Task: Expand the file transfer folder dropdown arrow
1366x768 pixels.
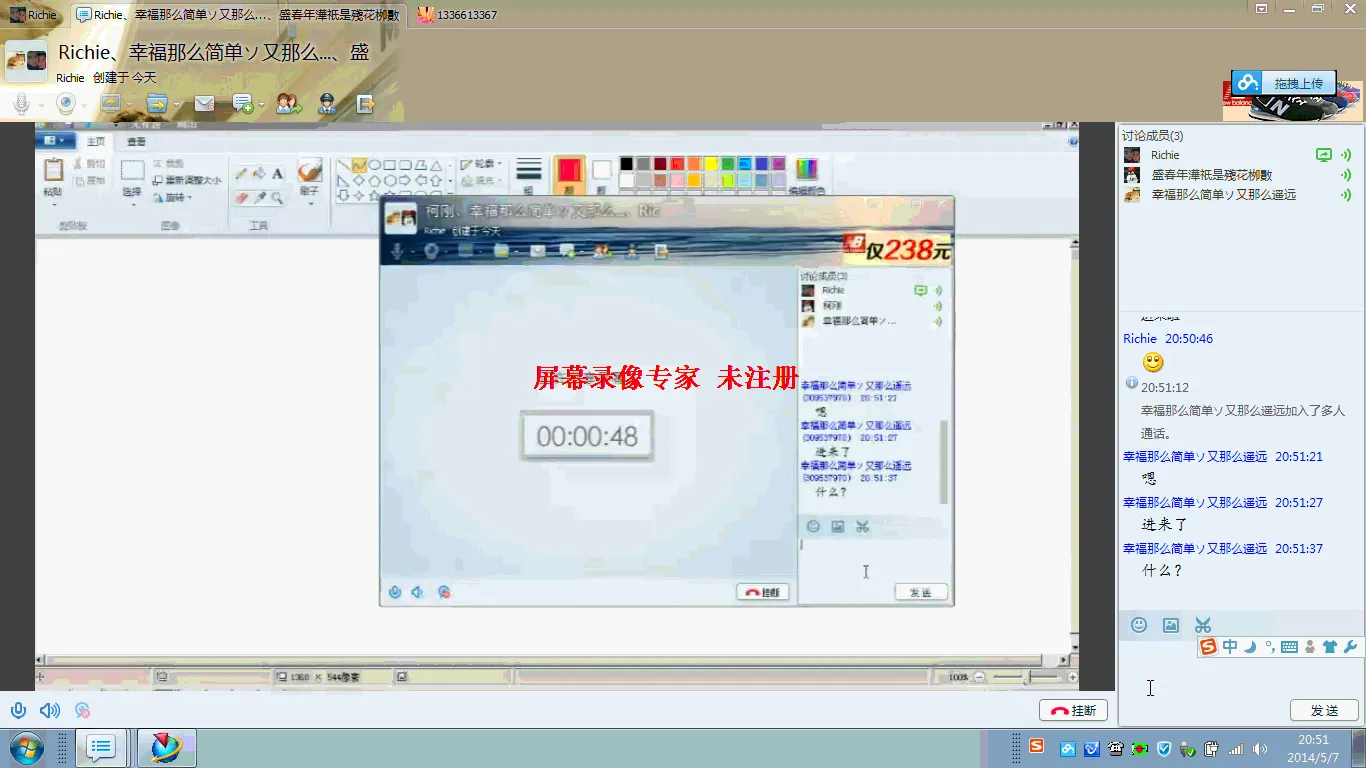Action: click(177, 104)
